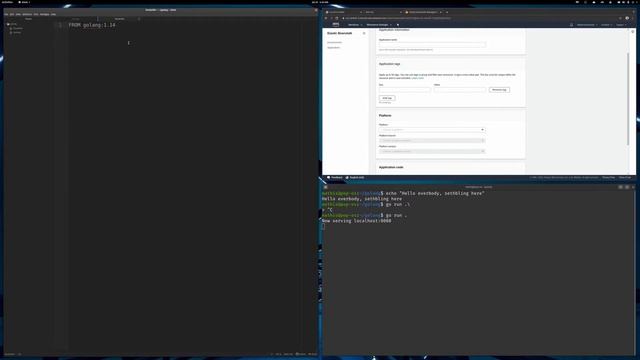Follow the Learn more link about tags
The width and height of the screenshot is (640, 360).
pyautogui.click(x=418, y=78)
